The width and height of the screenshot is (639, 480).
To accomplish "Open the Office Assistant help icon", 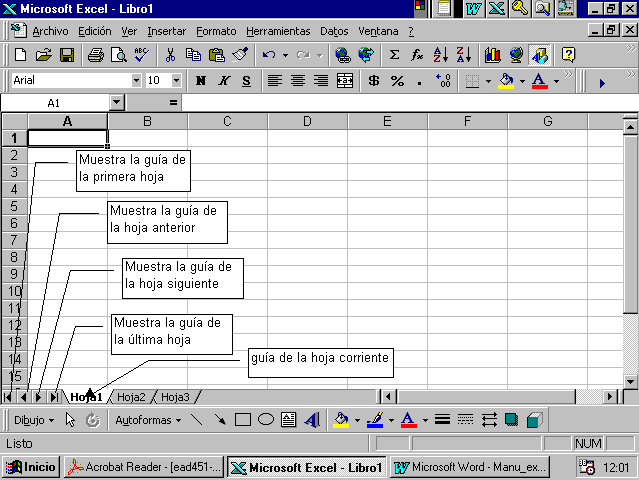I will (x=568, y=55).
